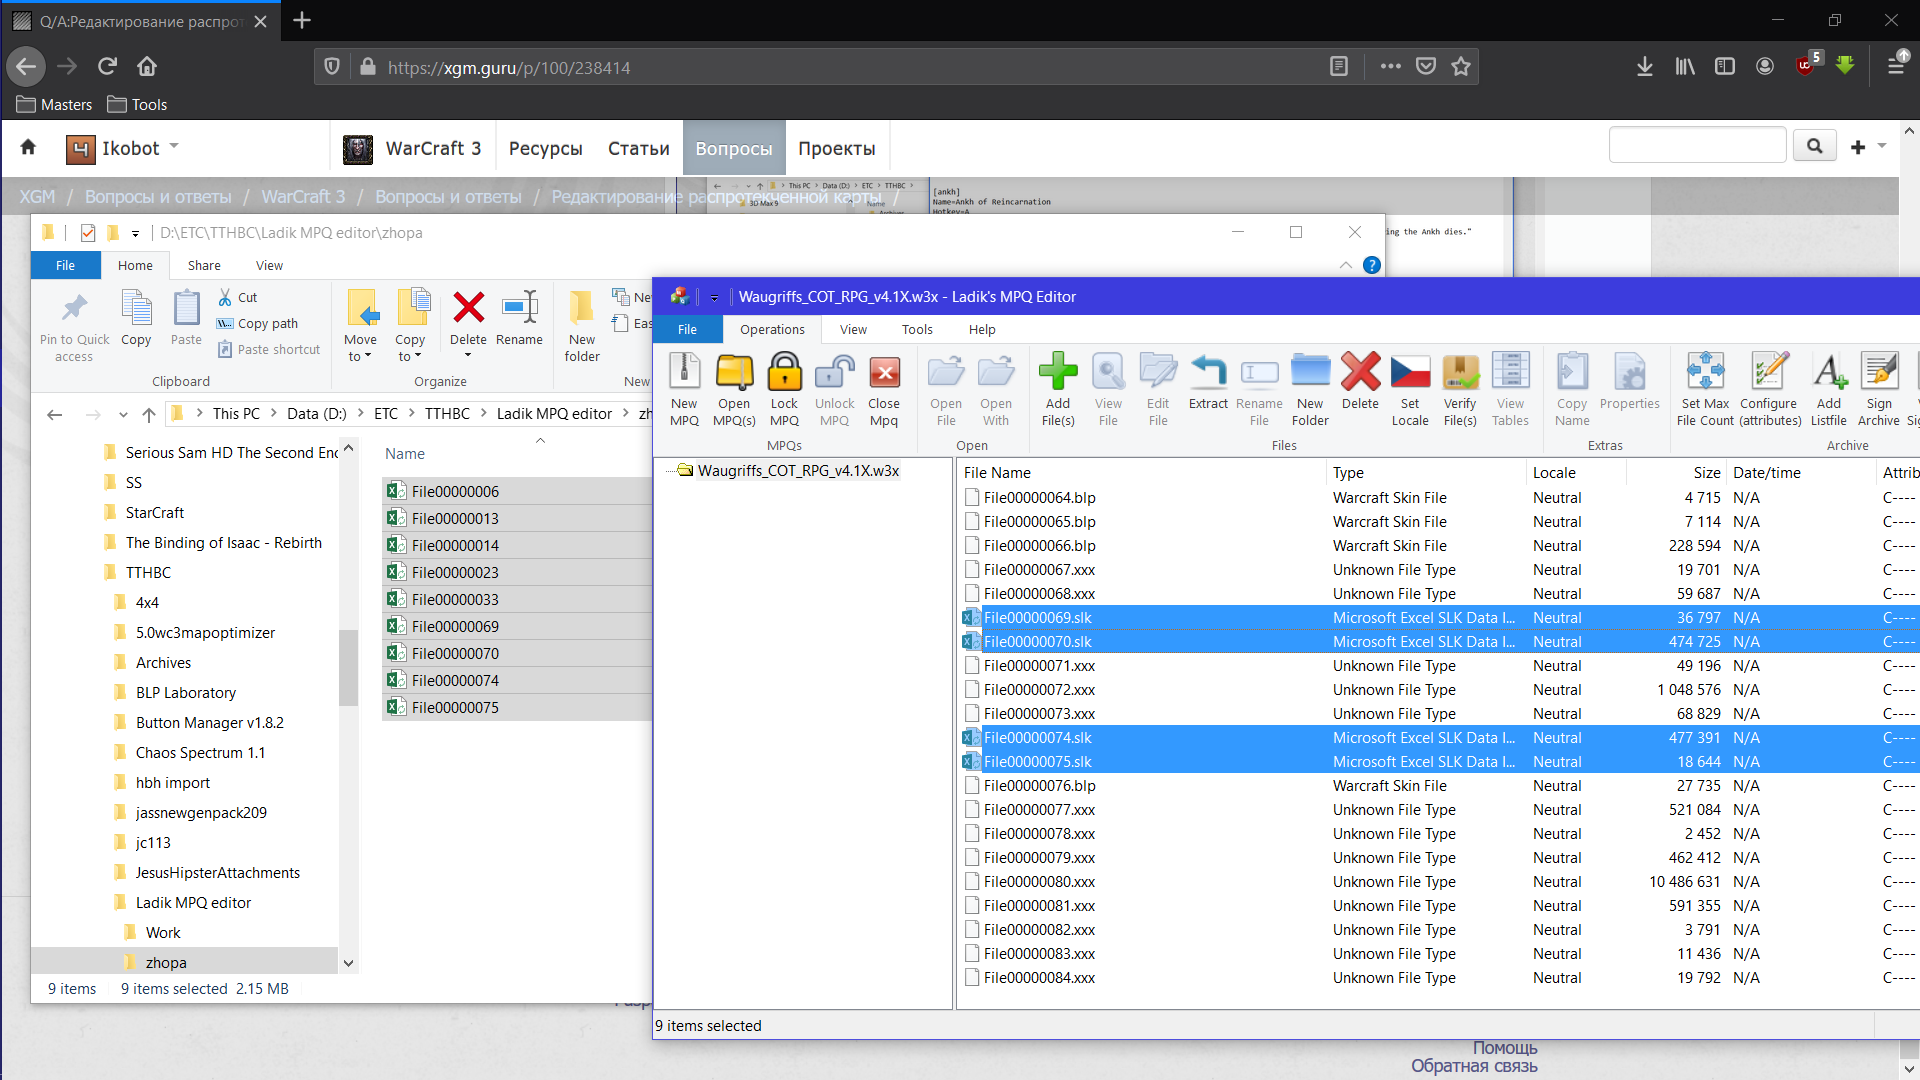Click Set Max File Count icon

pyautogui.click(x=1705, y=372)
